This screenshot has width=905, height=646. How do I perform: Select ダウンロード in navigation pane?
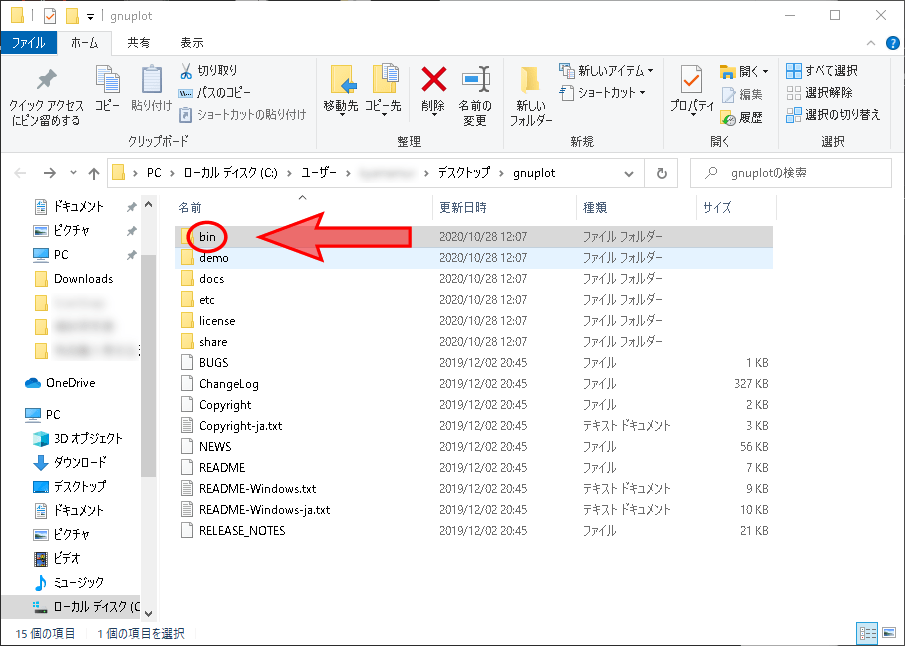click(70, 462)
